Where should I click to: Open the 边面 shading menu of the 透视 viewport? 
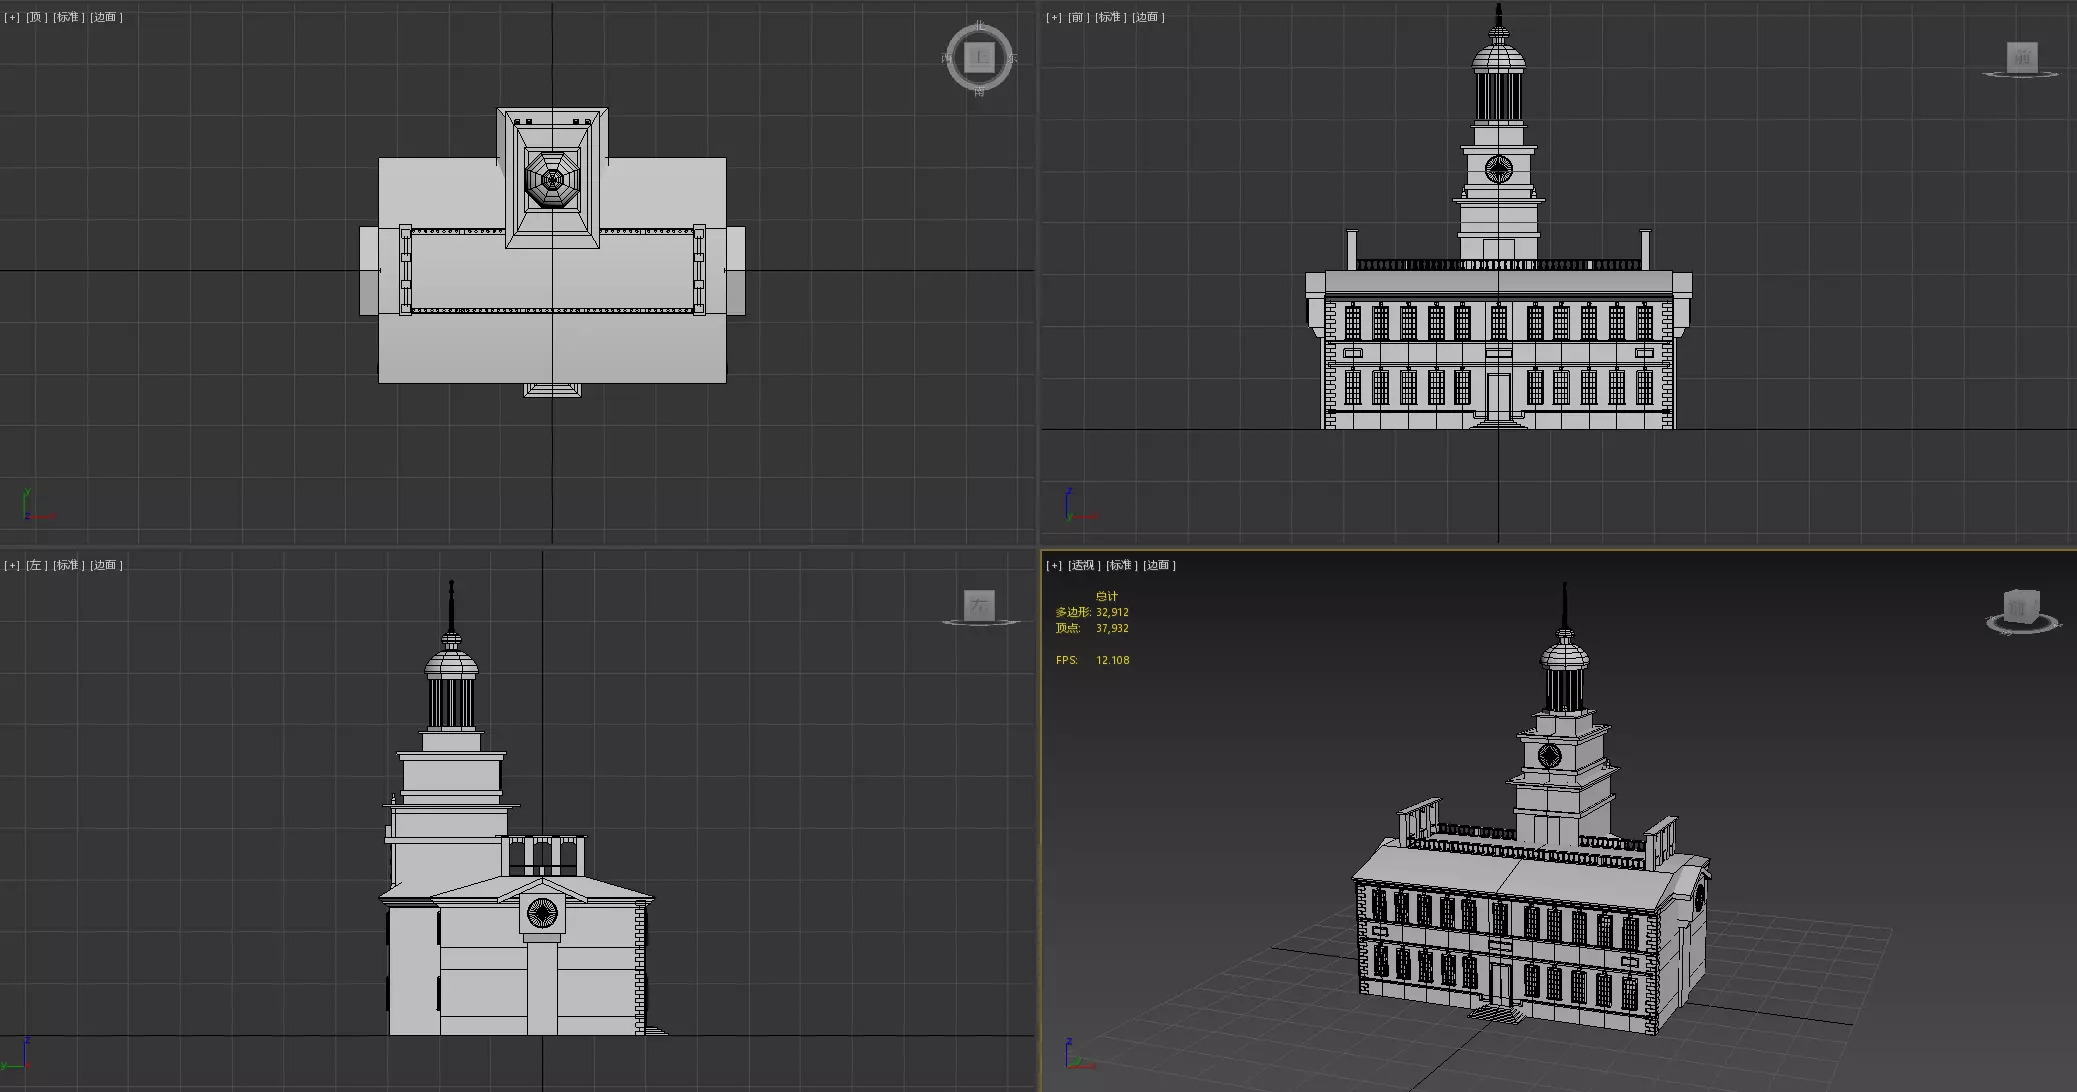1159,565
